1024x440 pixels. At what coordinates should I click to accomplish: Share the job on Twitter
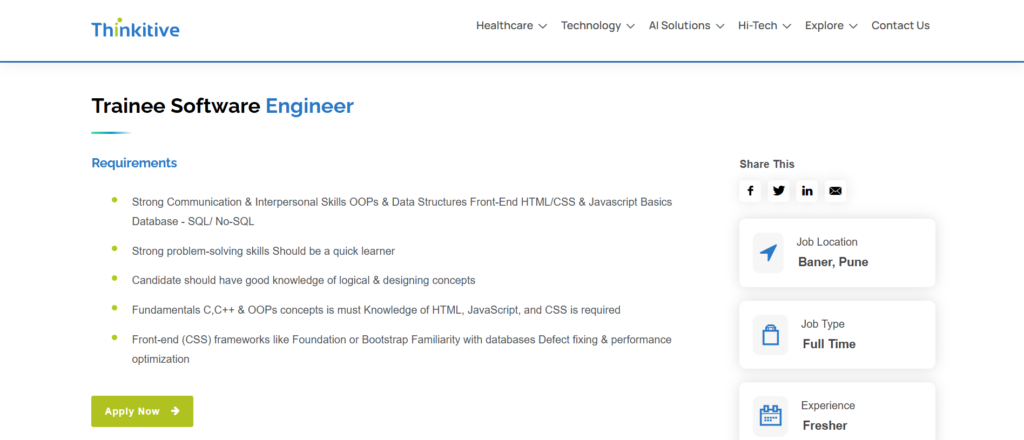click(779, 190)
